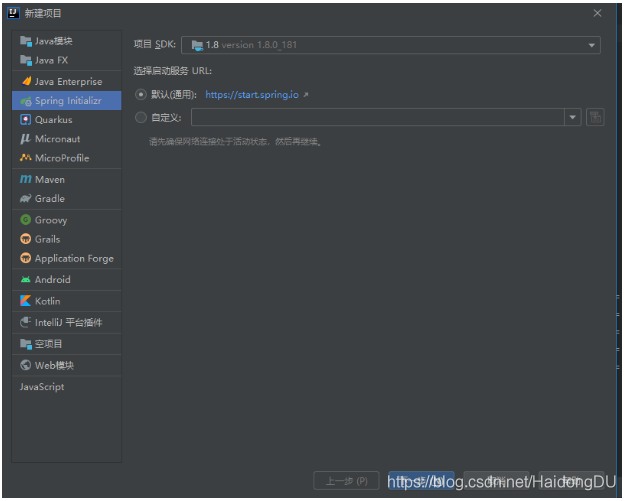Select Application Forge generator
The height and width of the screenshot is (501, 626).
click(67, 258)
